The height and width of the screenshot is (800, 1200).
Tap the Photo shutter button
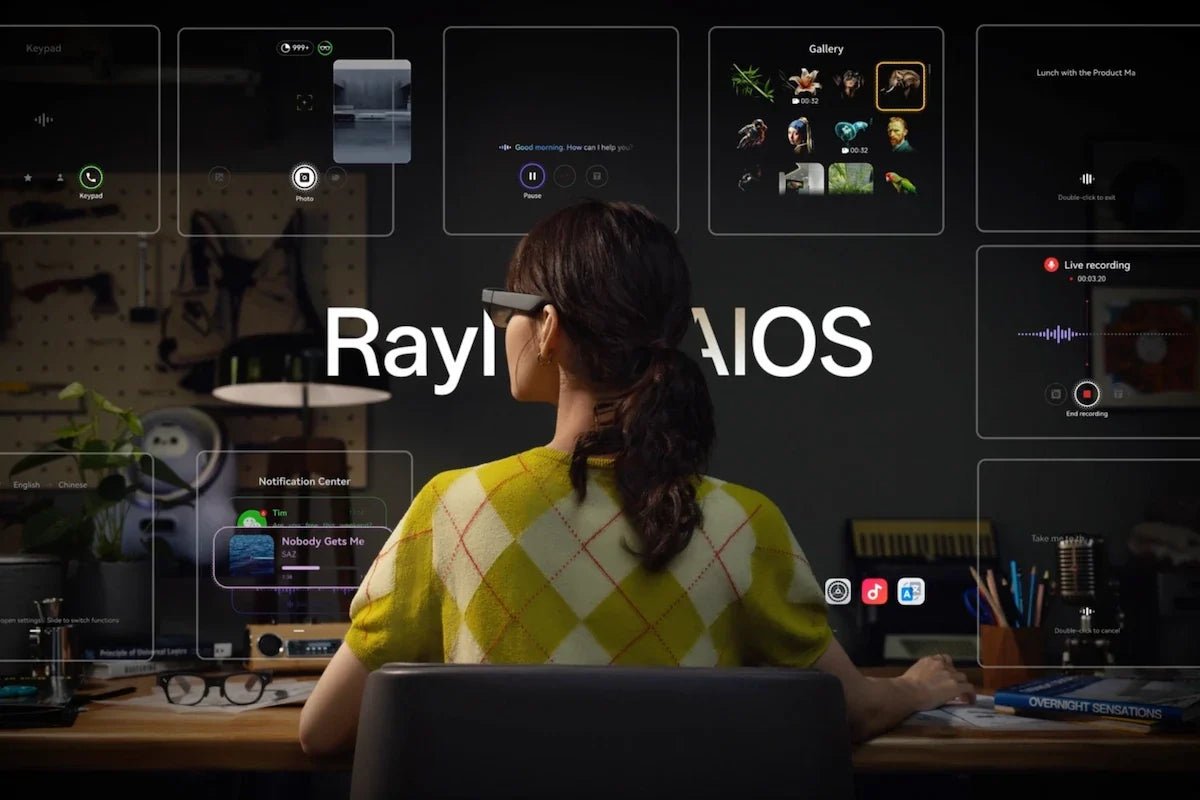click(304, 178)
